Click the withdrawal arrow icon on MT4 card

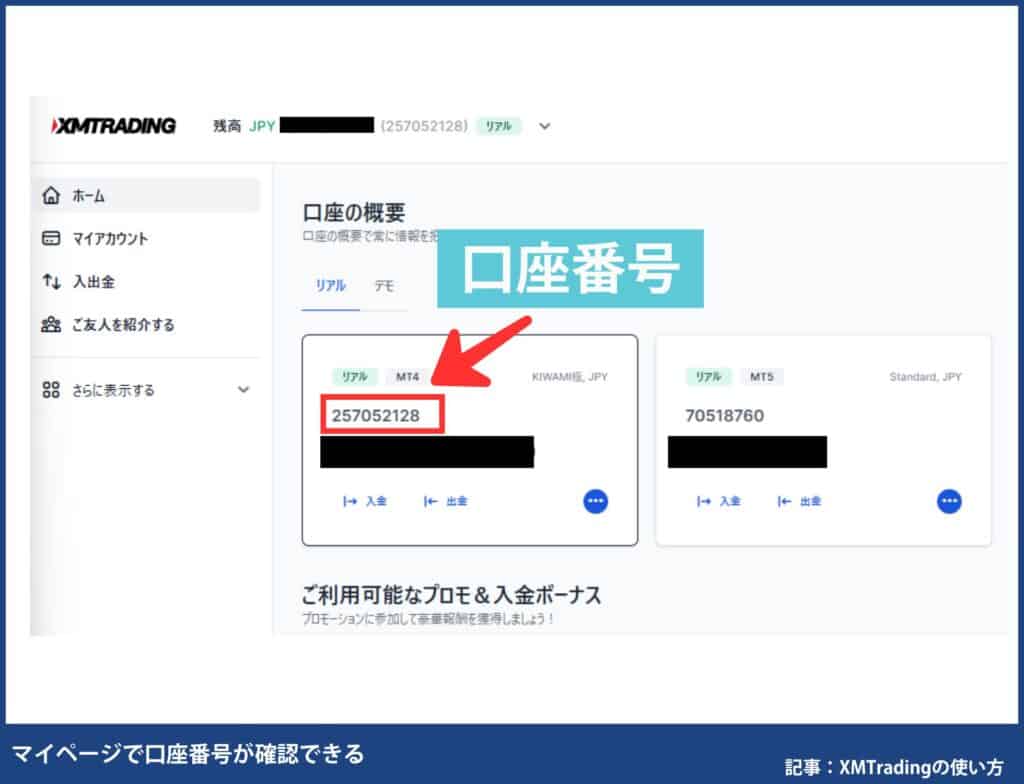pos(430,501)
